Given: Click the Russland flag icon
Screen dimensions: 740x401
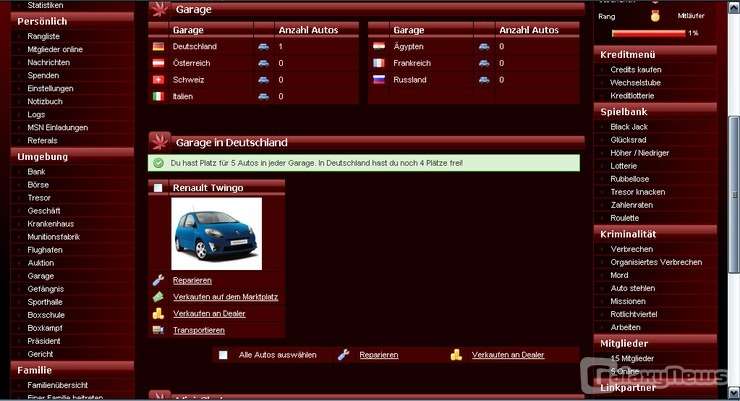Looking at the screenshot, I should coord(379,79).
